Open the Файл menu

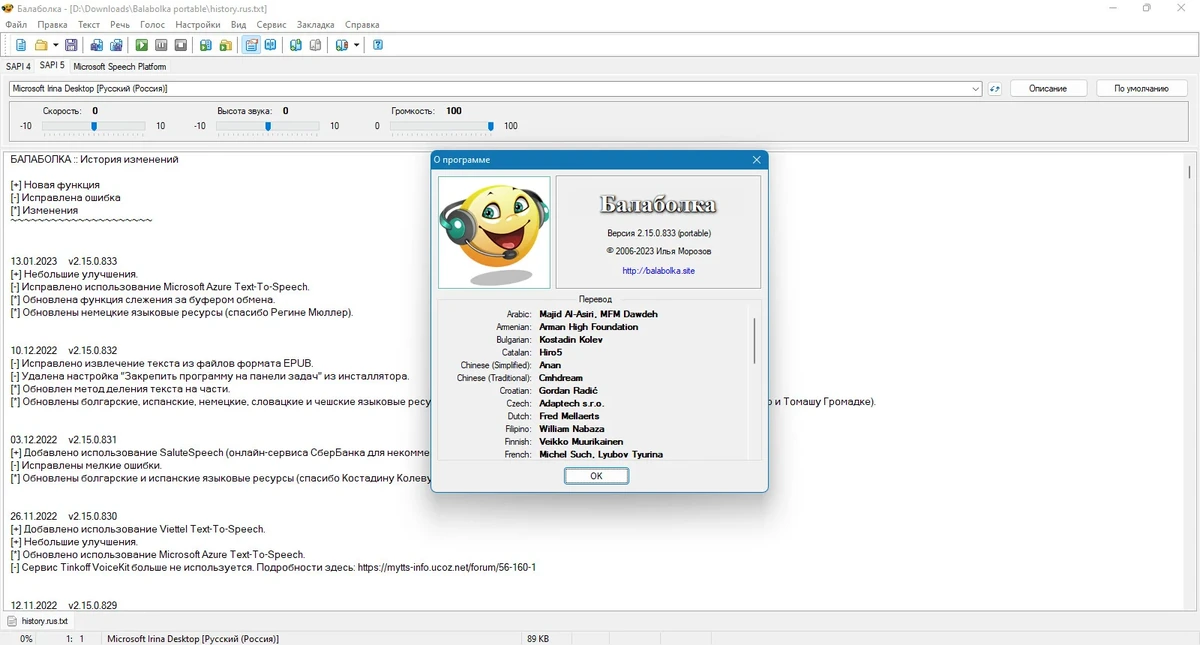click(16, 24)
